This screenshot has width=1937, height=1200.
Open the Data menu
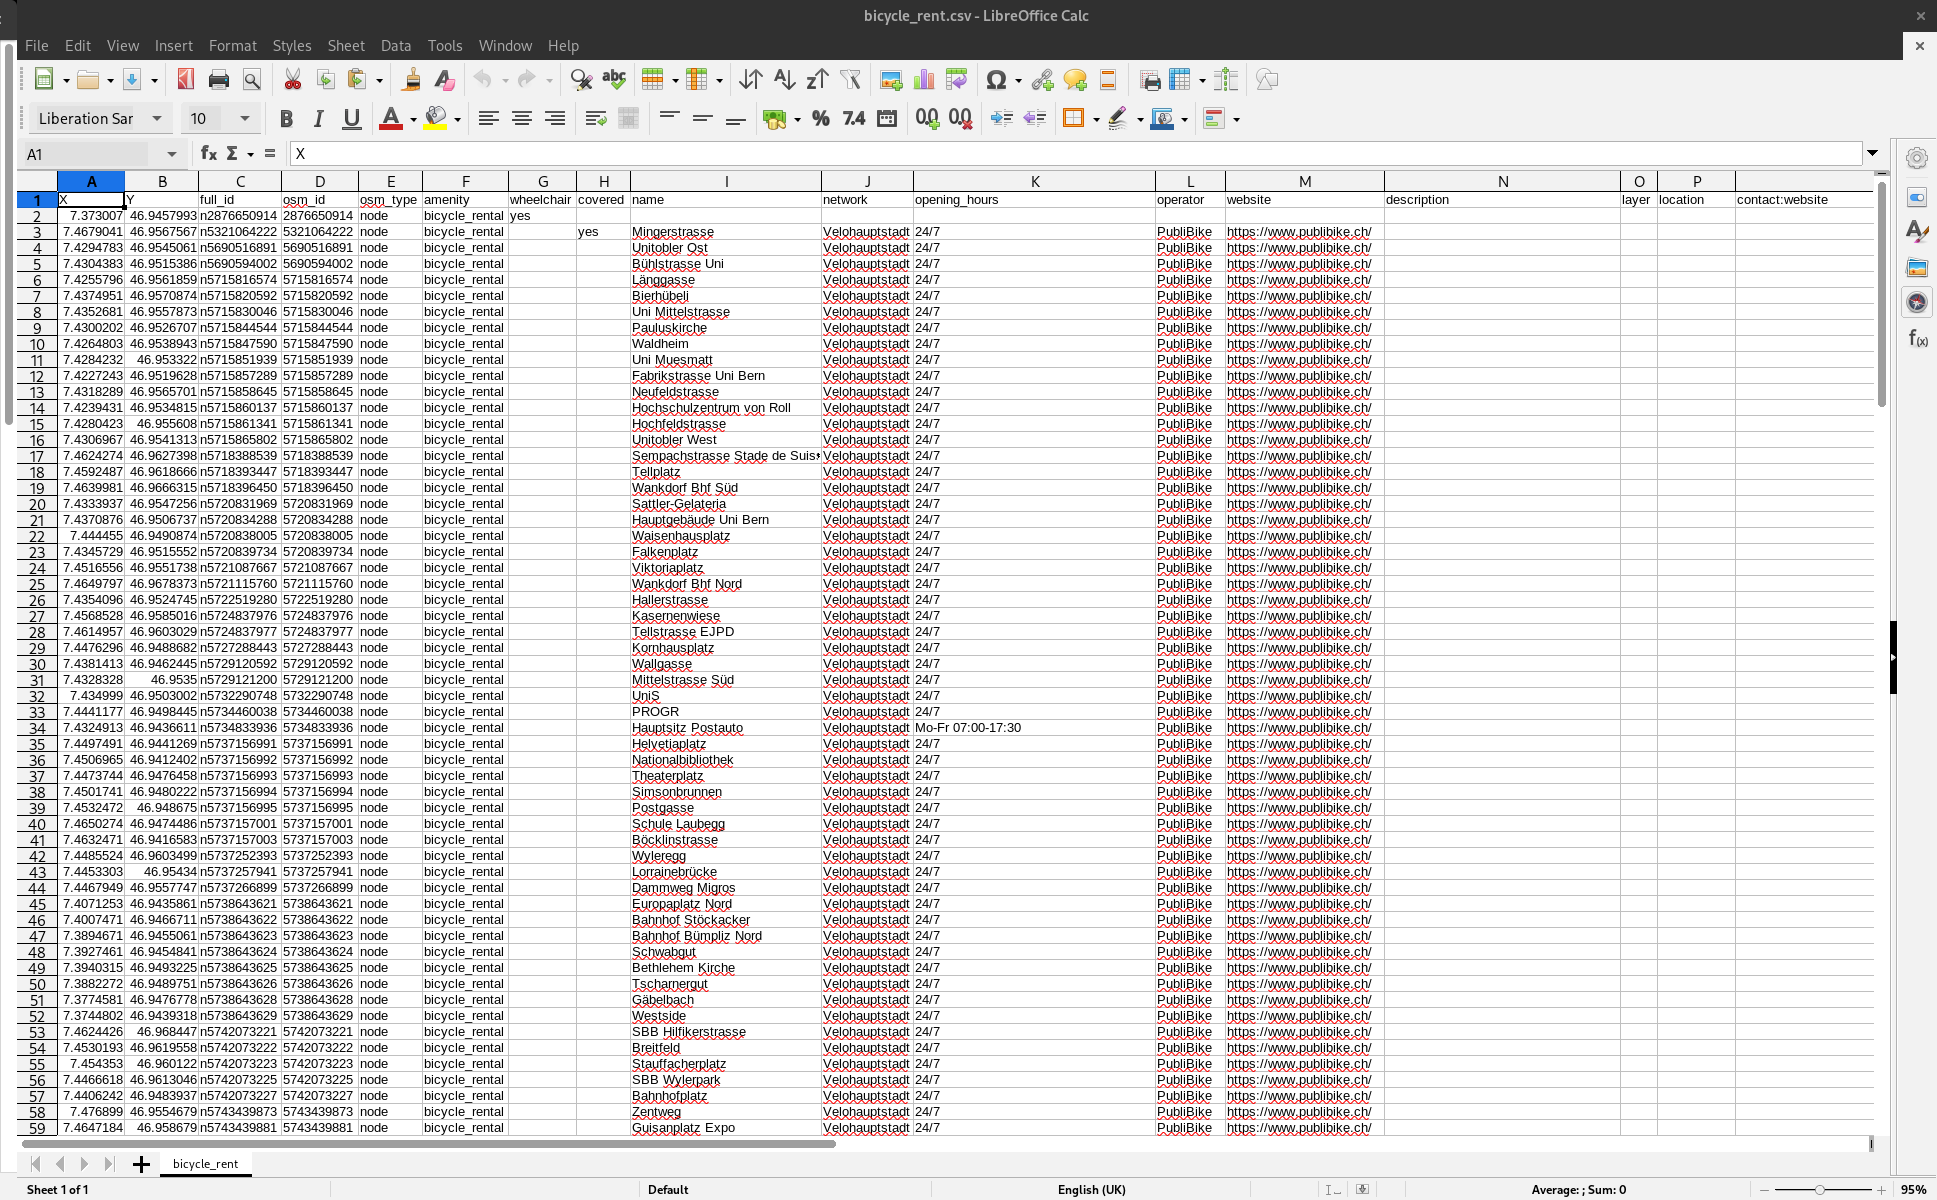click(395, 45)
